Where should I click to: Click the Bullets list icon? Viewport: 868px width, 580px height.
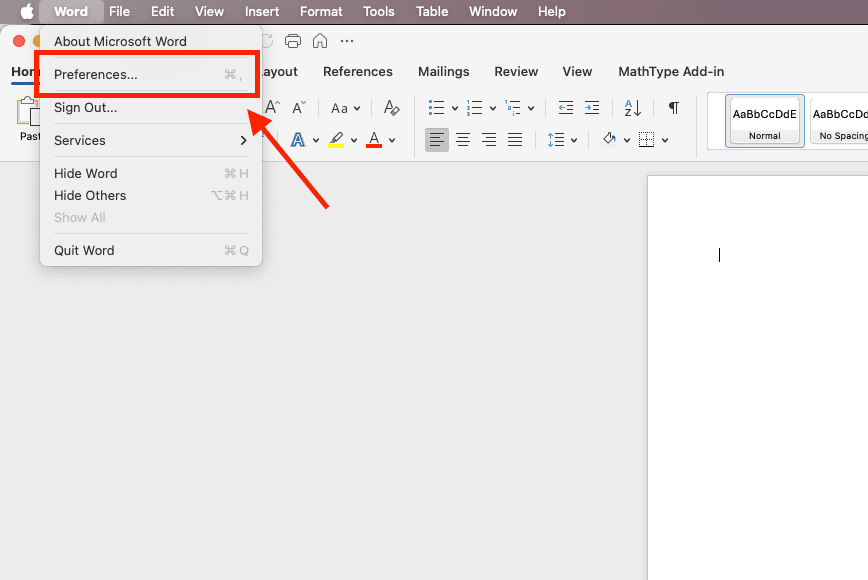[x=436, y=107]
